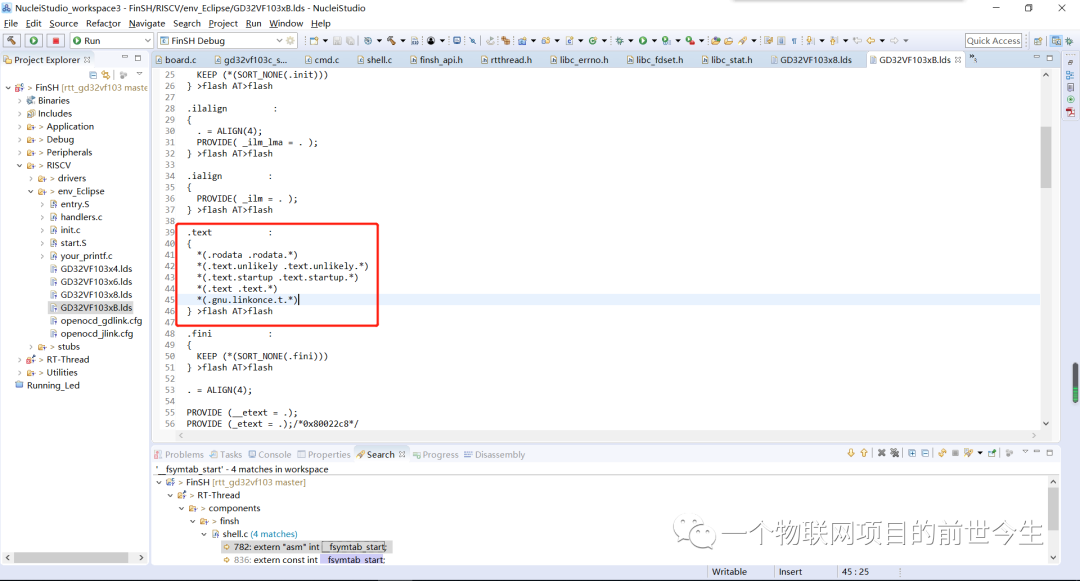
Task: Open the Refactor menu
Action: [103, 23]
